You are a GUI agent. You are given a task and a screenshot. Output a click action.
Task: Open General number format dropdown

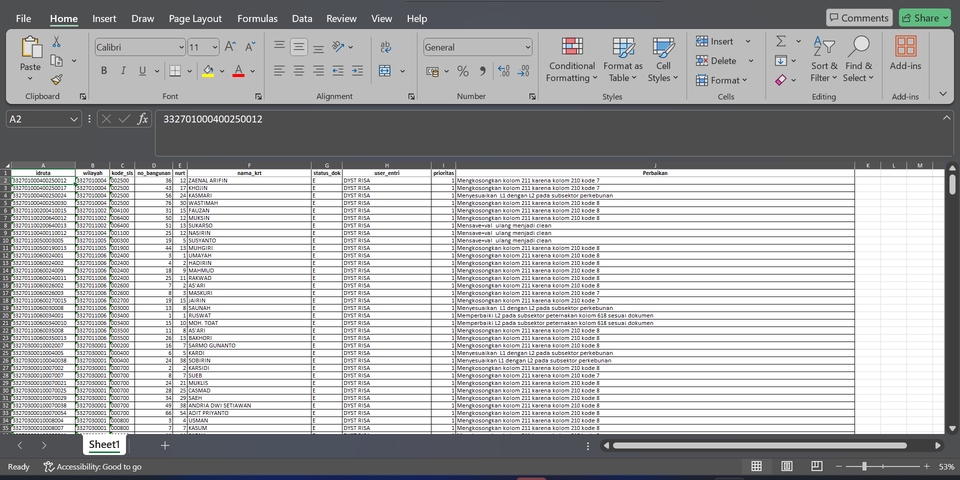[528, 47]
